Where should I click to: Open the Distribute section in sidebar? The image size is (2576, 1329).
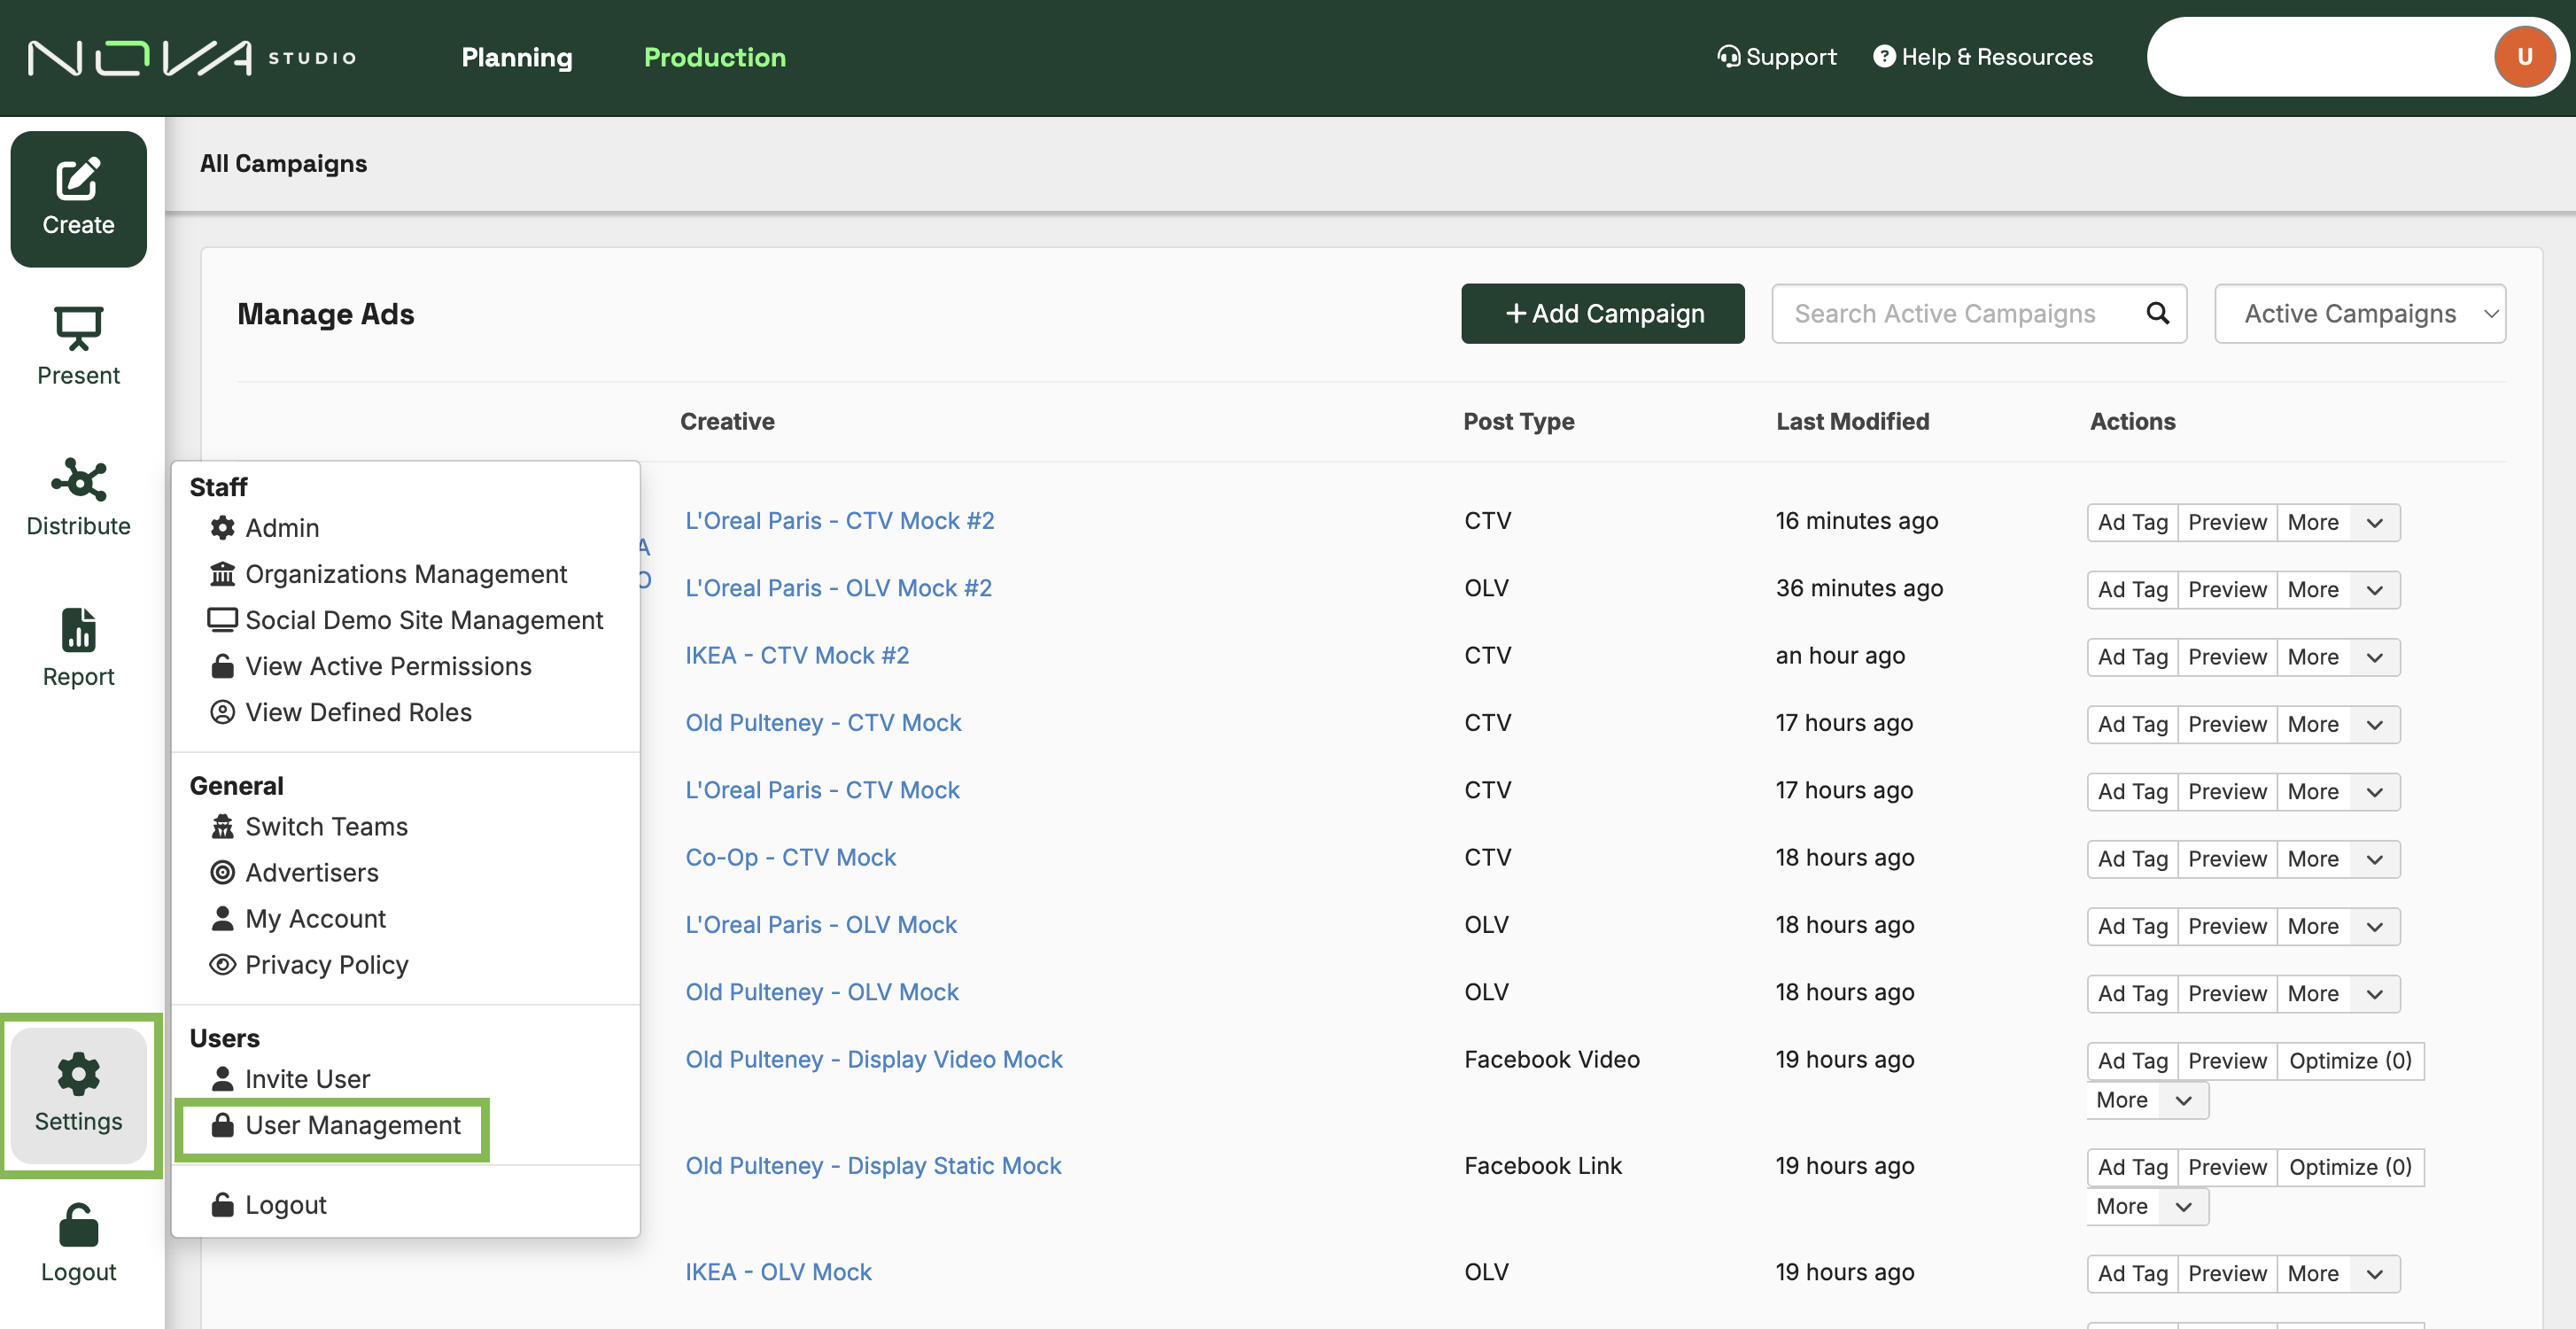pyautogui.click(x=78, y=498)
